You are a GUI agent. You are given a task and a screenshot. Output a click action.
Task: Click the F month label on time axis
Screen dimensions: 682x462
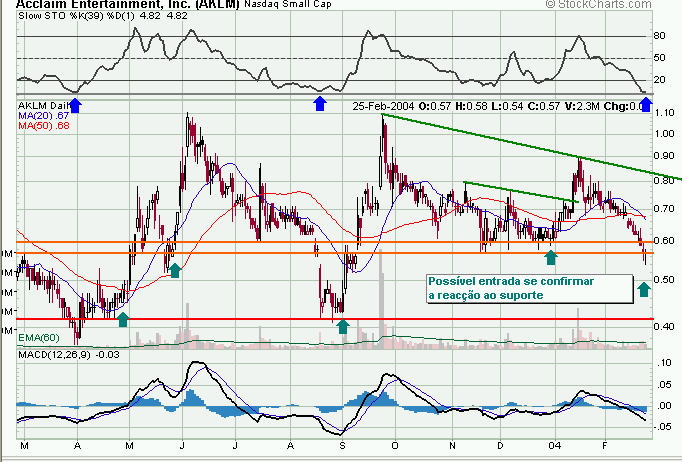point(605,446)
